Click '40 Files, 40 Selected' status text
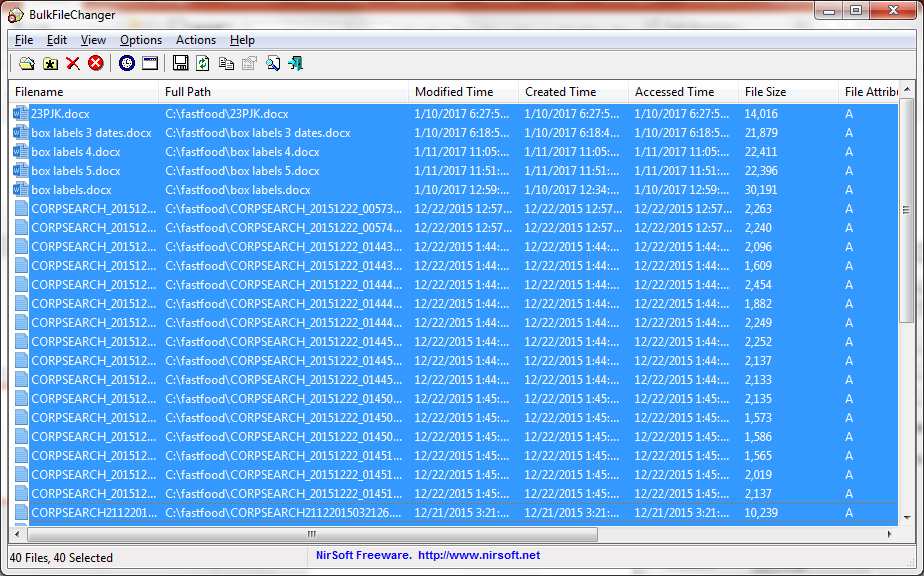This screenshot has width=924, height=576. [61, 558]
